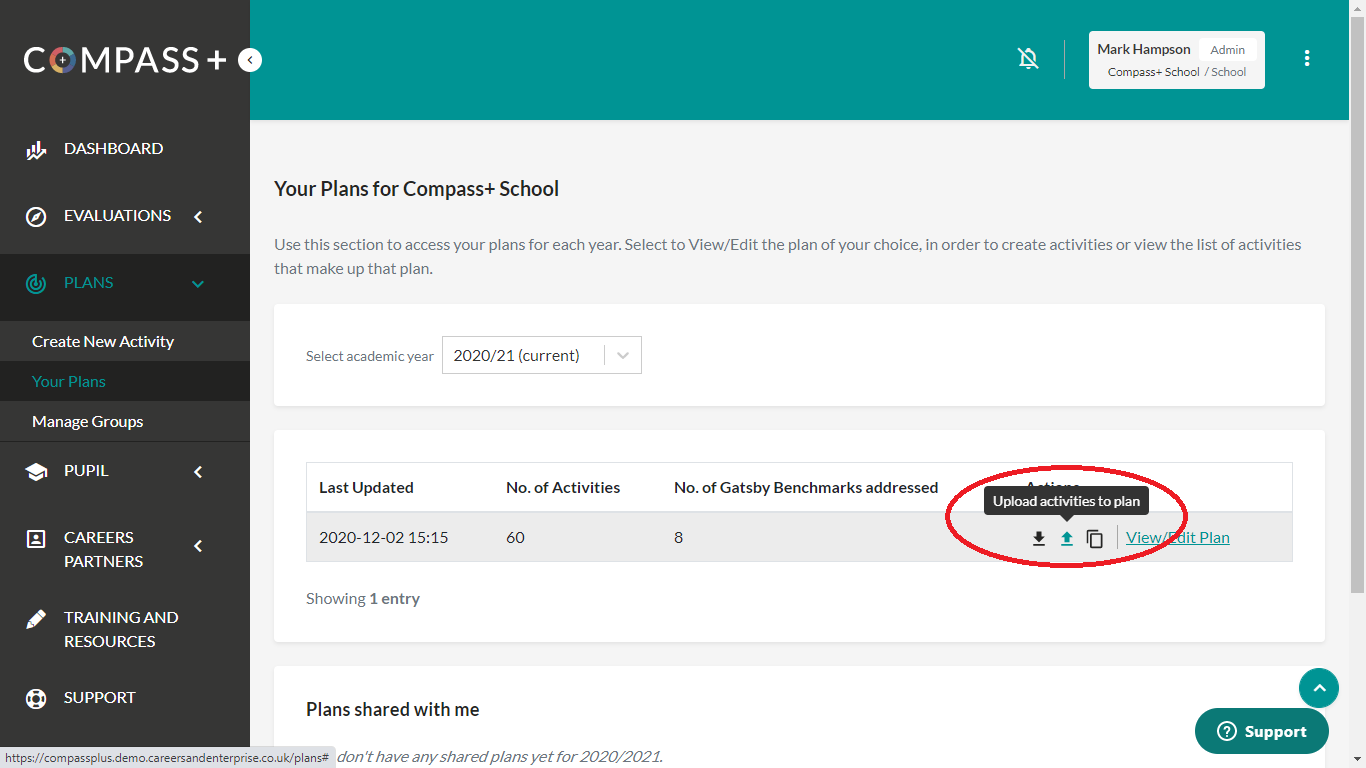
Task: Select the Training and Resources pencil icon
Action: point(36,618)
